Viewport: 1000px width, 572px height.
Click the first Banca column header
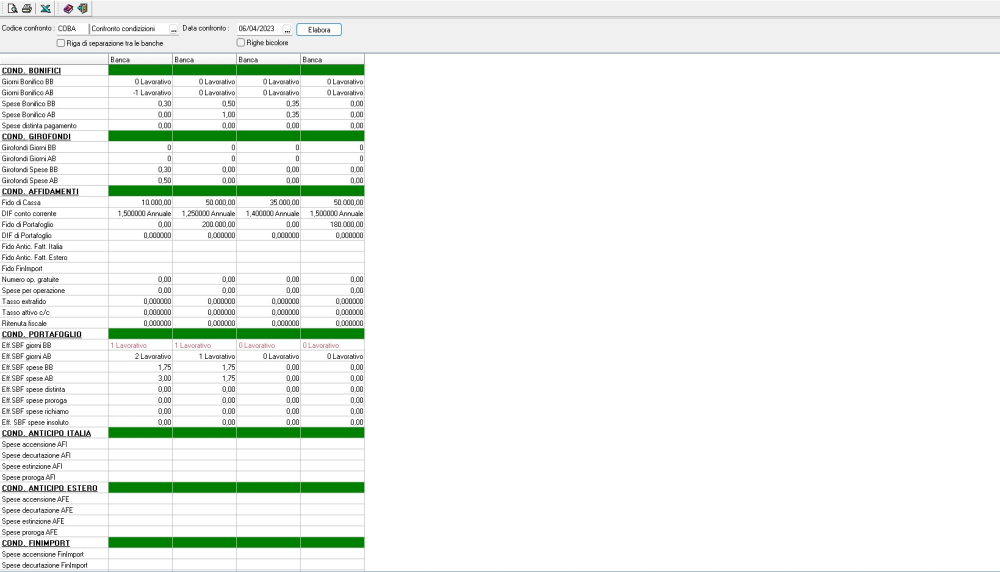click(x=140, y=60)
